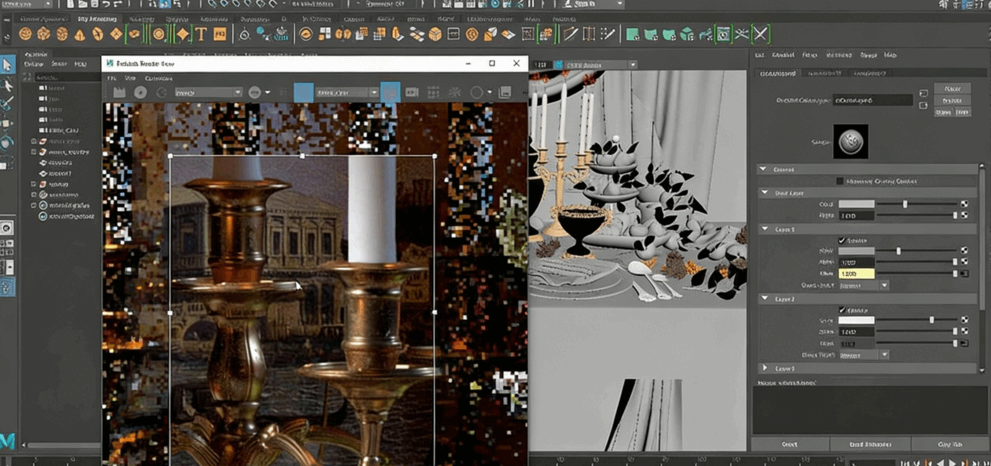Click the Base Layer color slider
The width and height of the screenshot is (991, 466).
coord(906,204)
